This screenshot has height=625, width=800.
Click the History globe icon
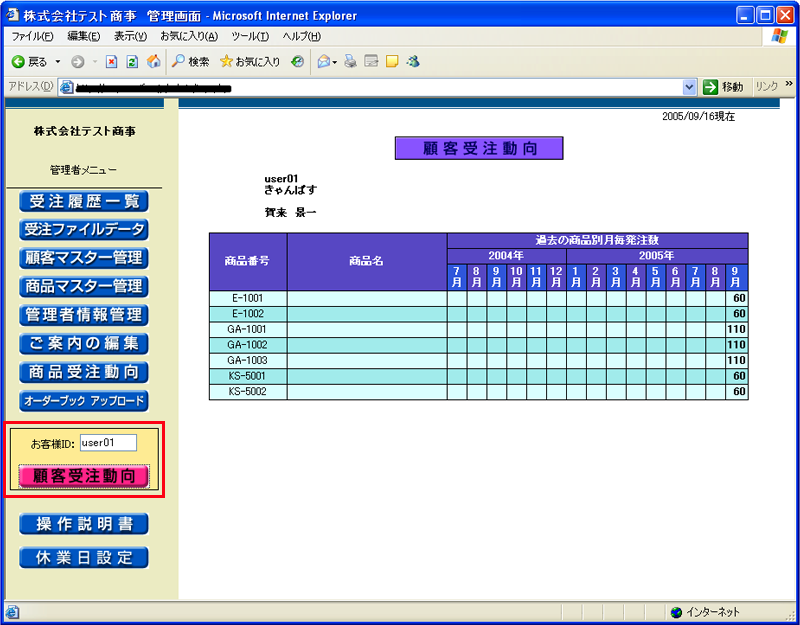(296, 61)
